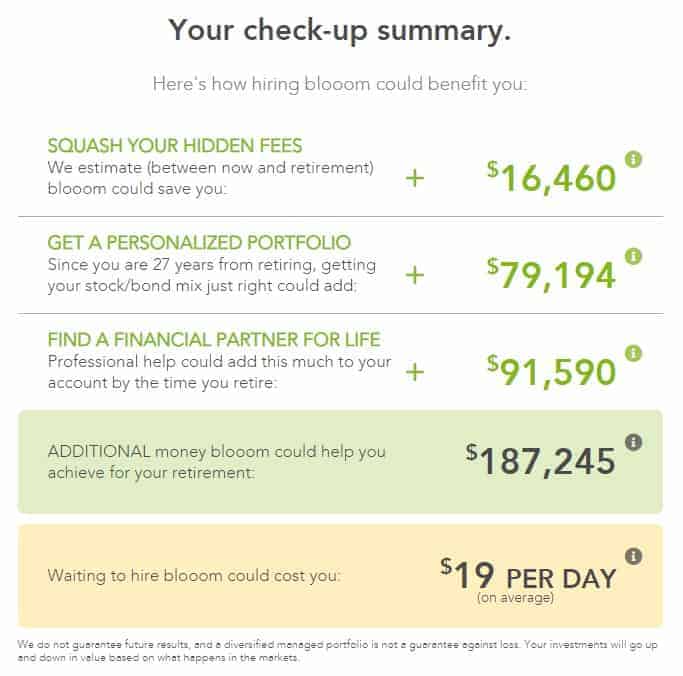Click the info icon beside $91,590
Viewport: 683px width, 676px height.
[633, 353]
